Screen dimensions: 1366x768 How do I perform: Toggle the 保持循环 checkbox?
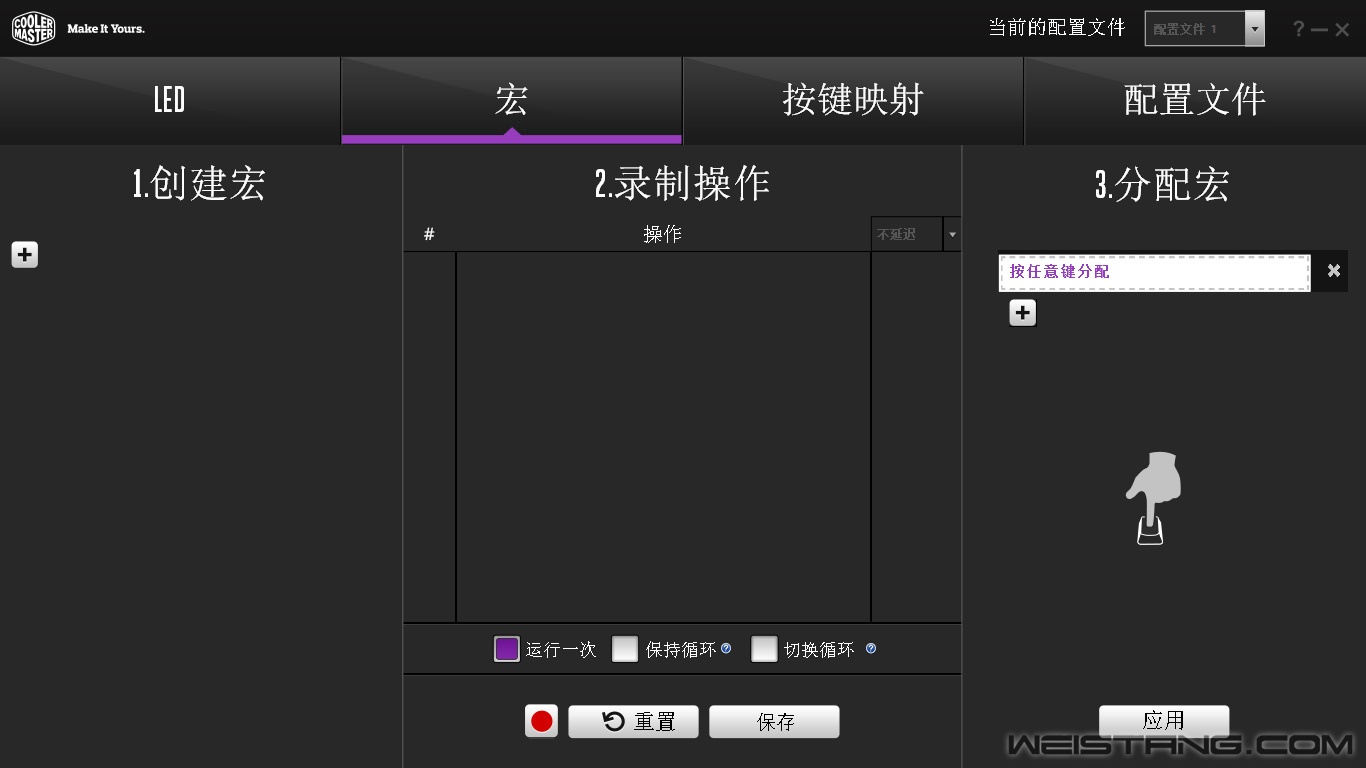coord(625,649)
